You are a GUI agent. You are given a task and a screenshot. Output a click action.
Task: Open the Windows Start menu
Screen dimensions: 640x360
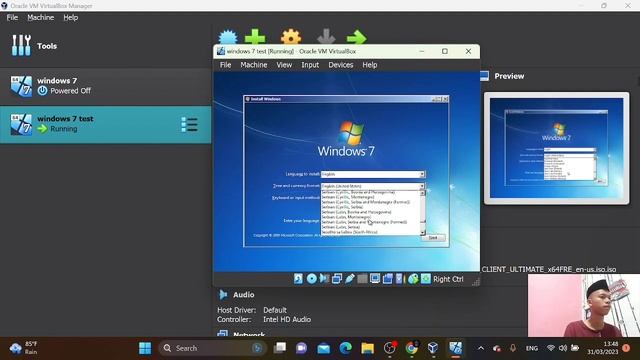[145, 348]
